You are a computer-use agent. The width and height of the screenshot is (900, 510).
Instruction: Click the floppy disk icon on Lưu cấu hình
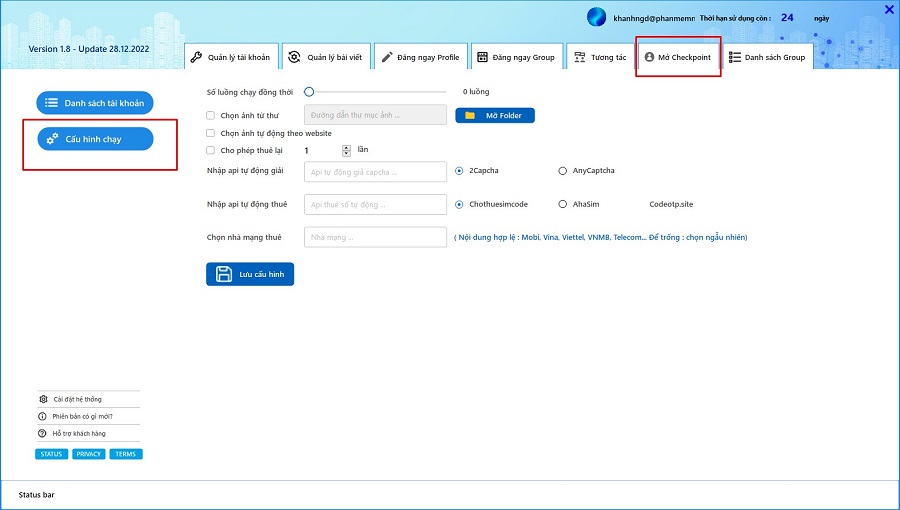(224, 274)
